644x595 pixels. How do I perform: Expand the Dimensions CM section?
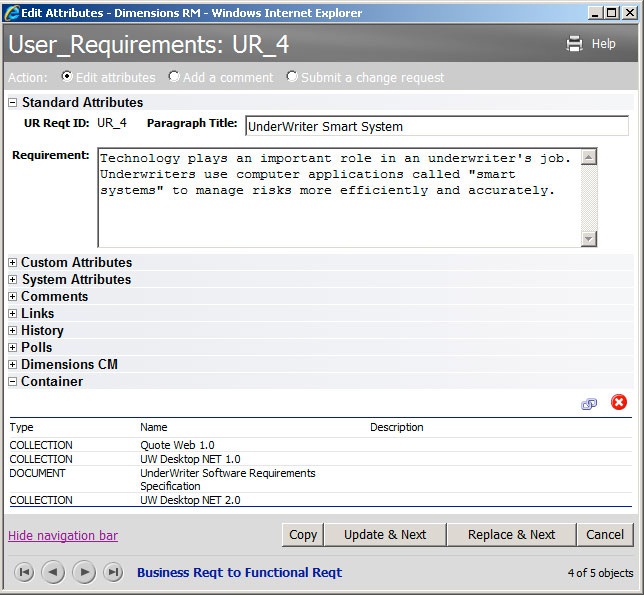13,365
